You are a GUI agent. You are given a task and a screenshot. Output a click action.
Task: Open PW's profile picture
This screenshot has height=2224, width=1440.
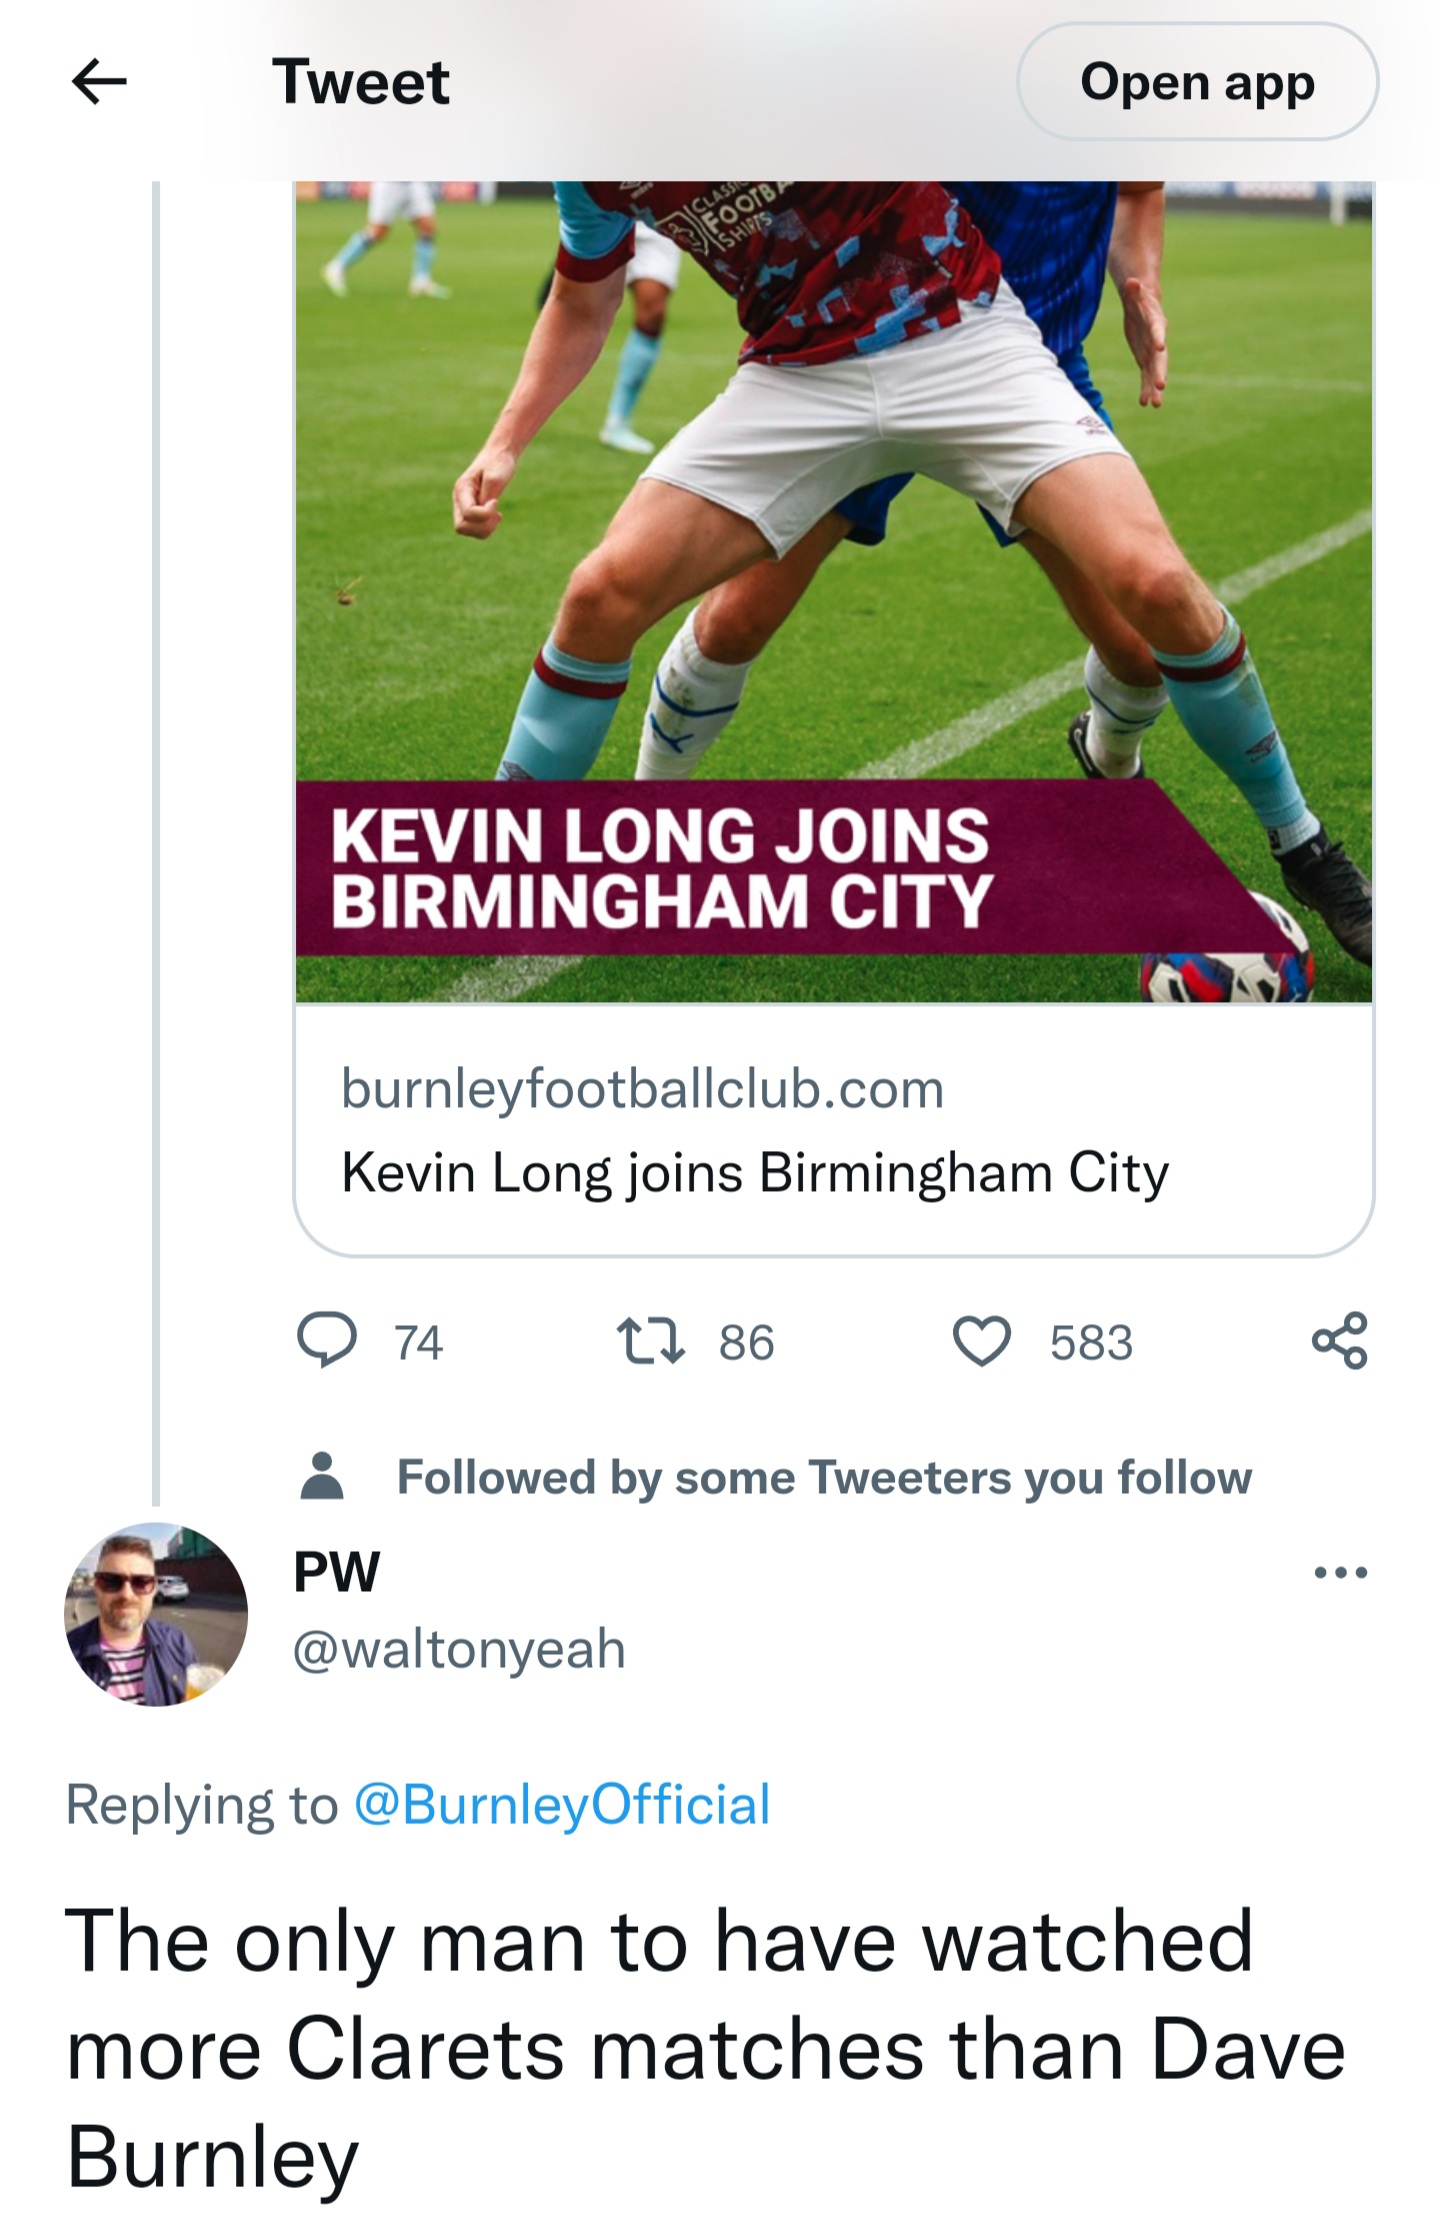156,1614
